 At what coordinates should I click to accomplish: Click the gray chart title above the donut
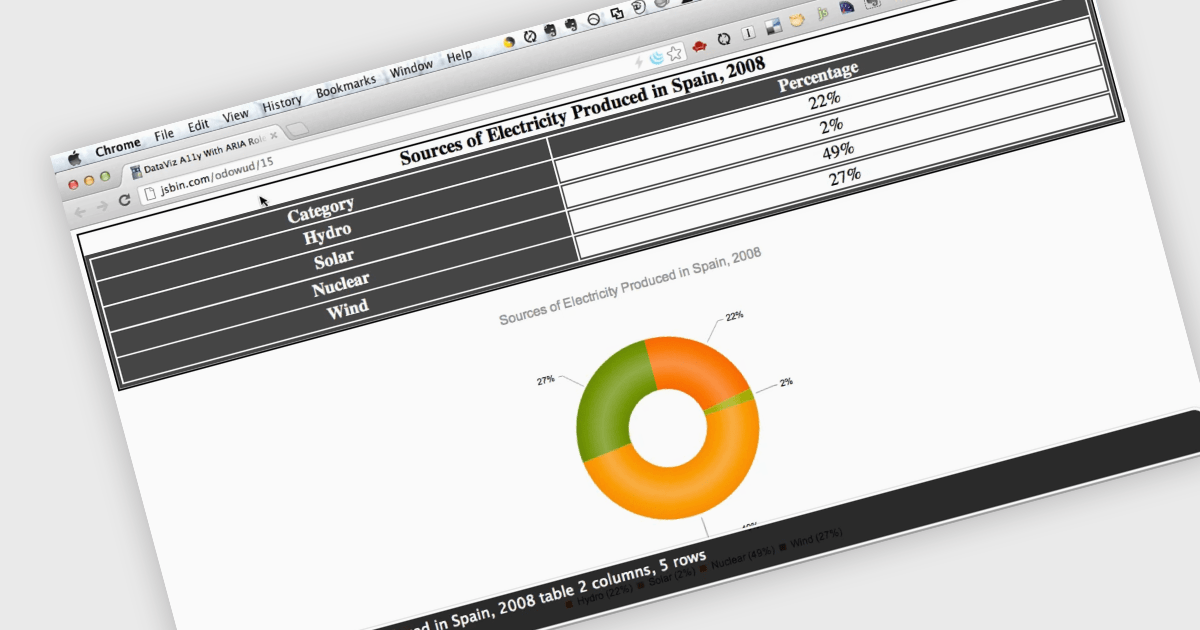tap(630, 285)
